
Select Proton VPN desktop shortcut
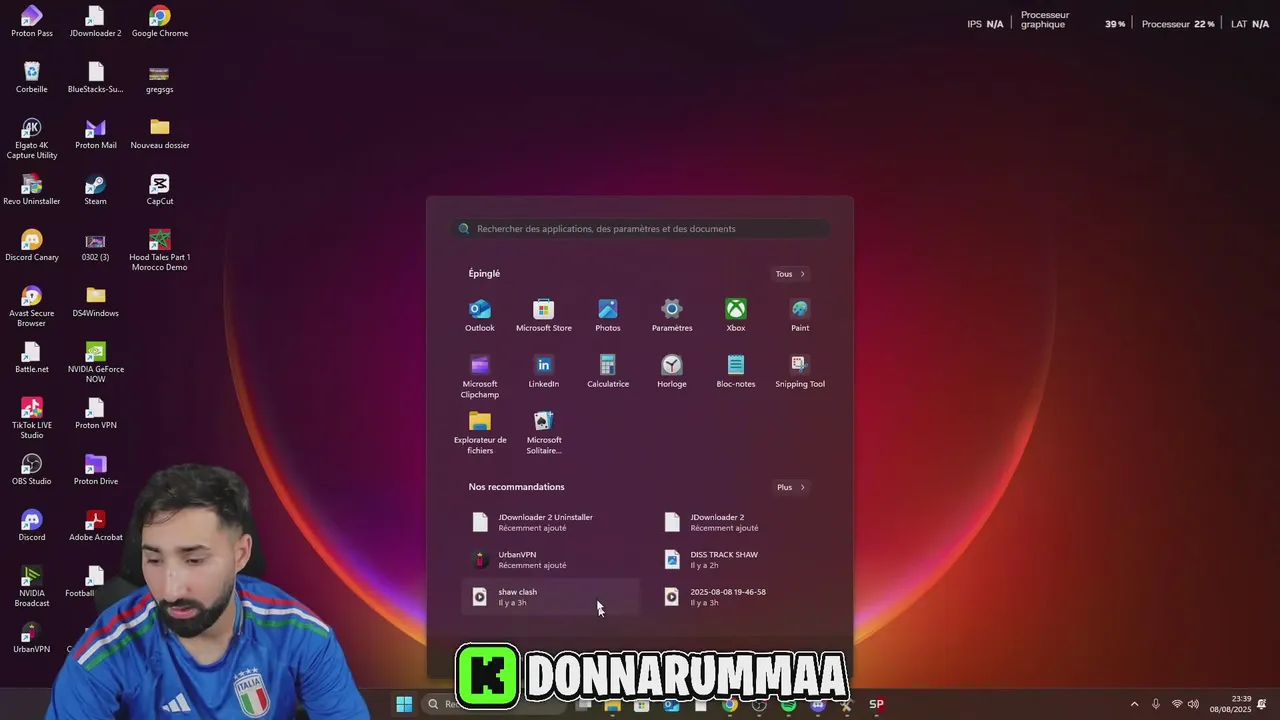(96, 414)
